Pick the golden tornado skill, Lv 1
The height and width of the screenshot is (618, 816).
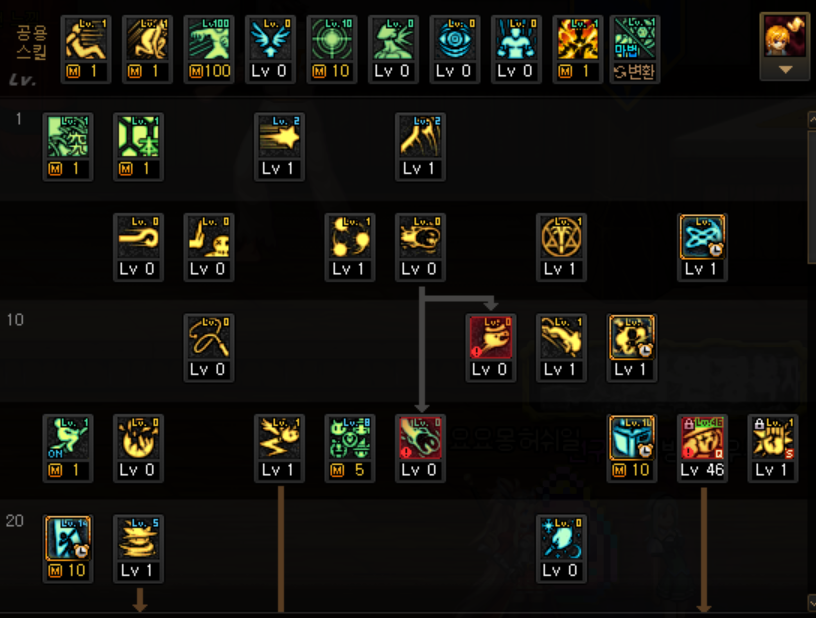coord(138,548)
